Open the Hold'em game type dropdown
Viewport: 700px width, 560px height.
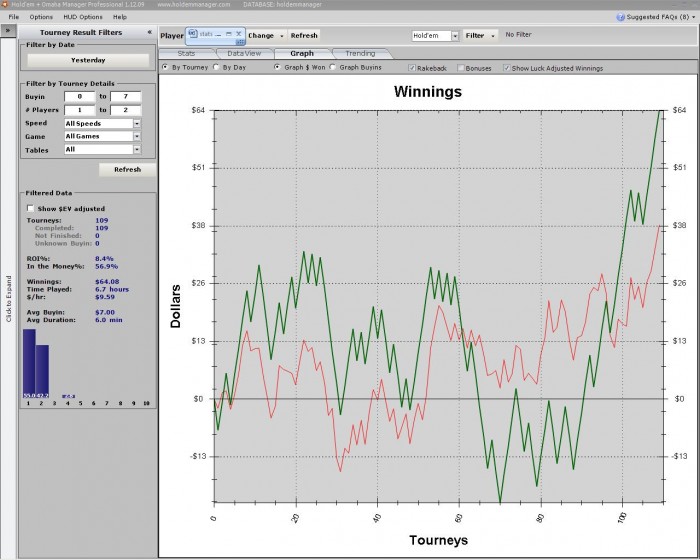coord(455,36)
